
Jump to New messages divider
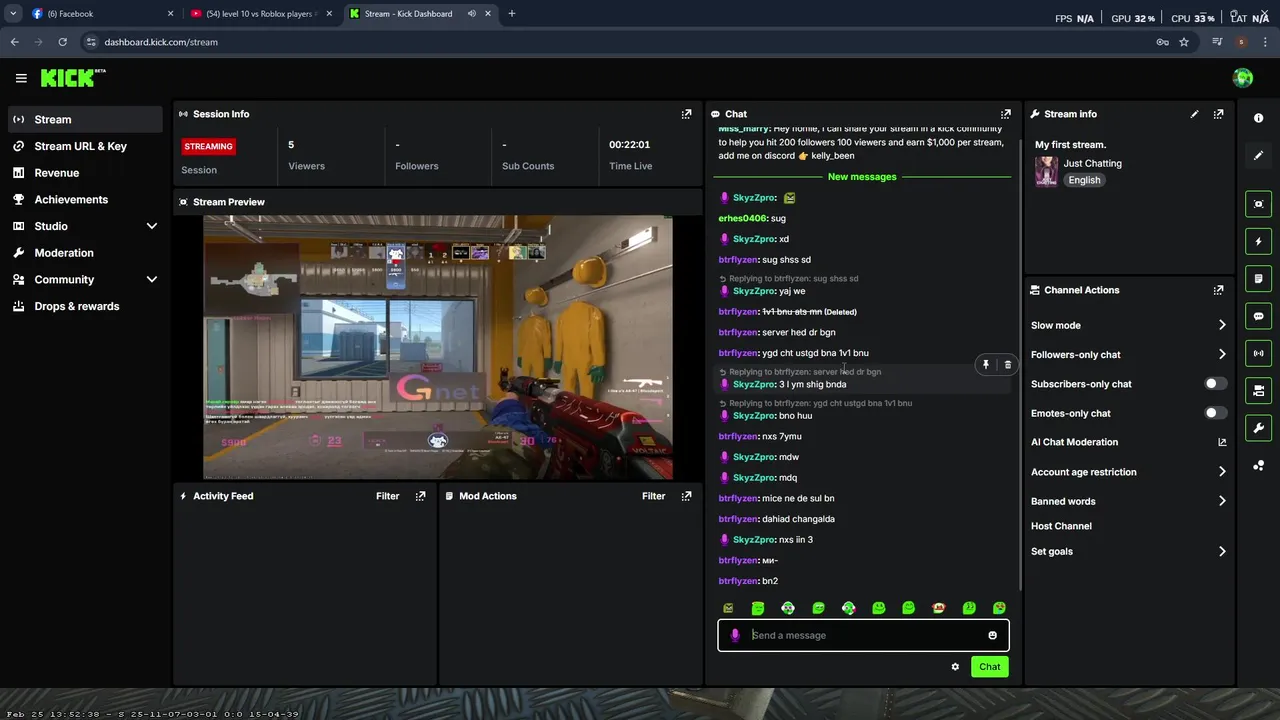coord(862,177)
